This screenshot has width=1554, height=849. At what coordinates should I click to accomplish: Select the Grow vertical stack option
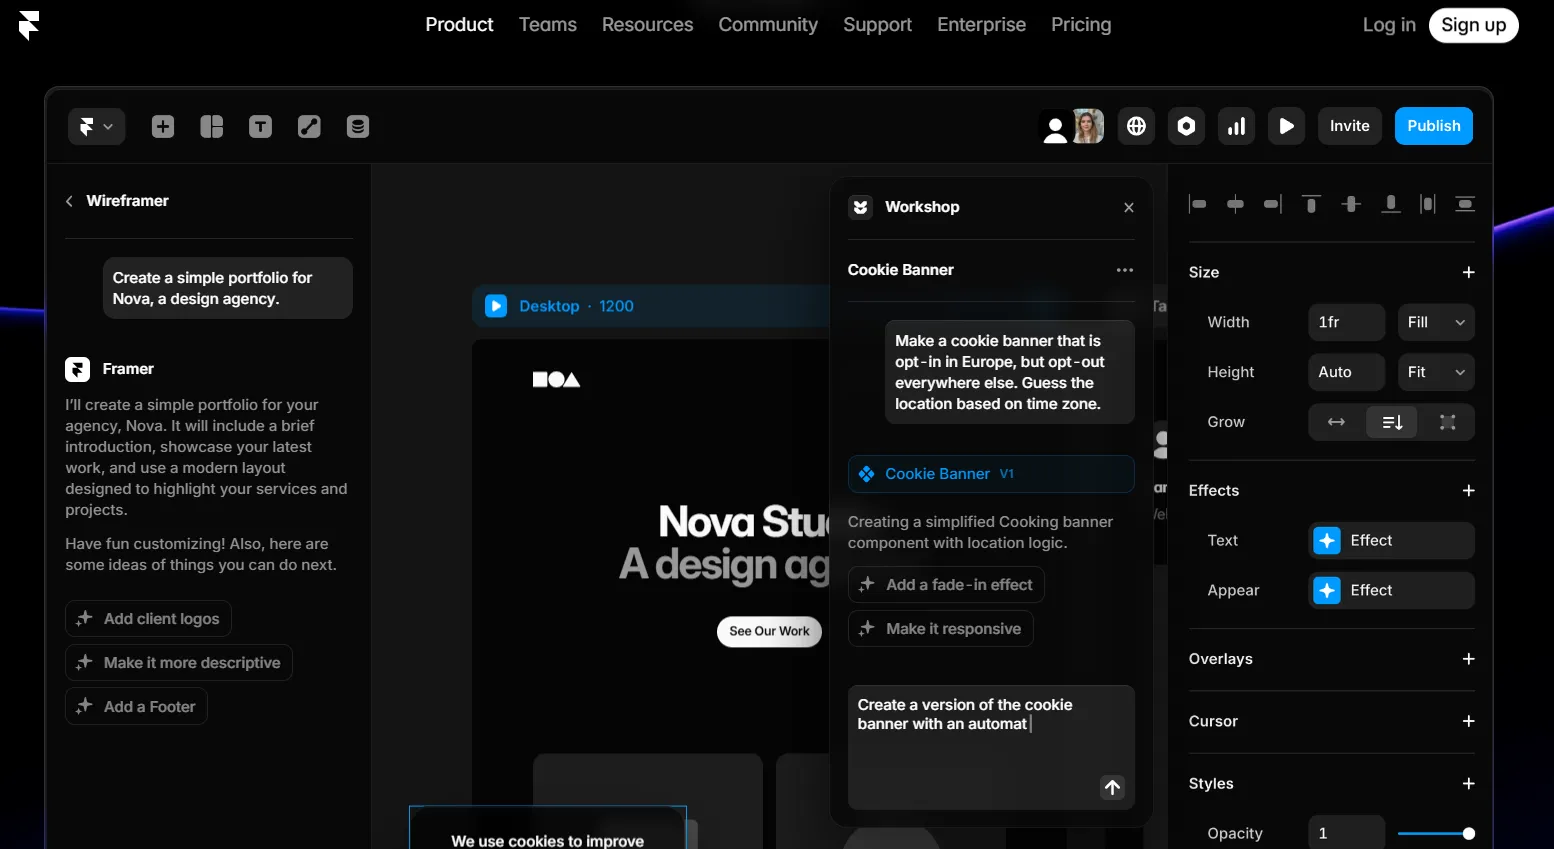1392,422
